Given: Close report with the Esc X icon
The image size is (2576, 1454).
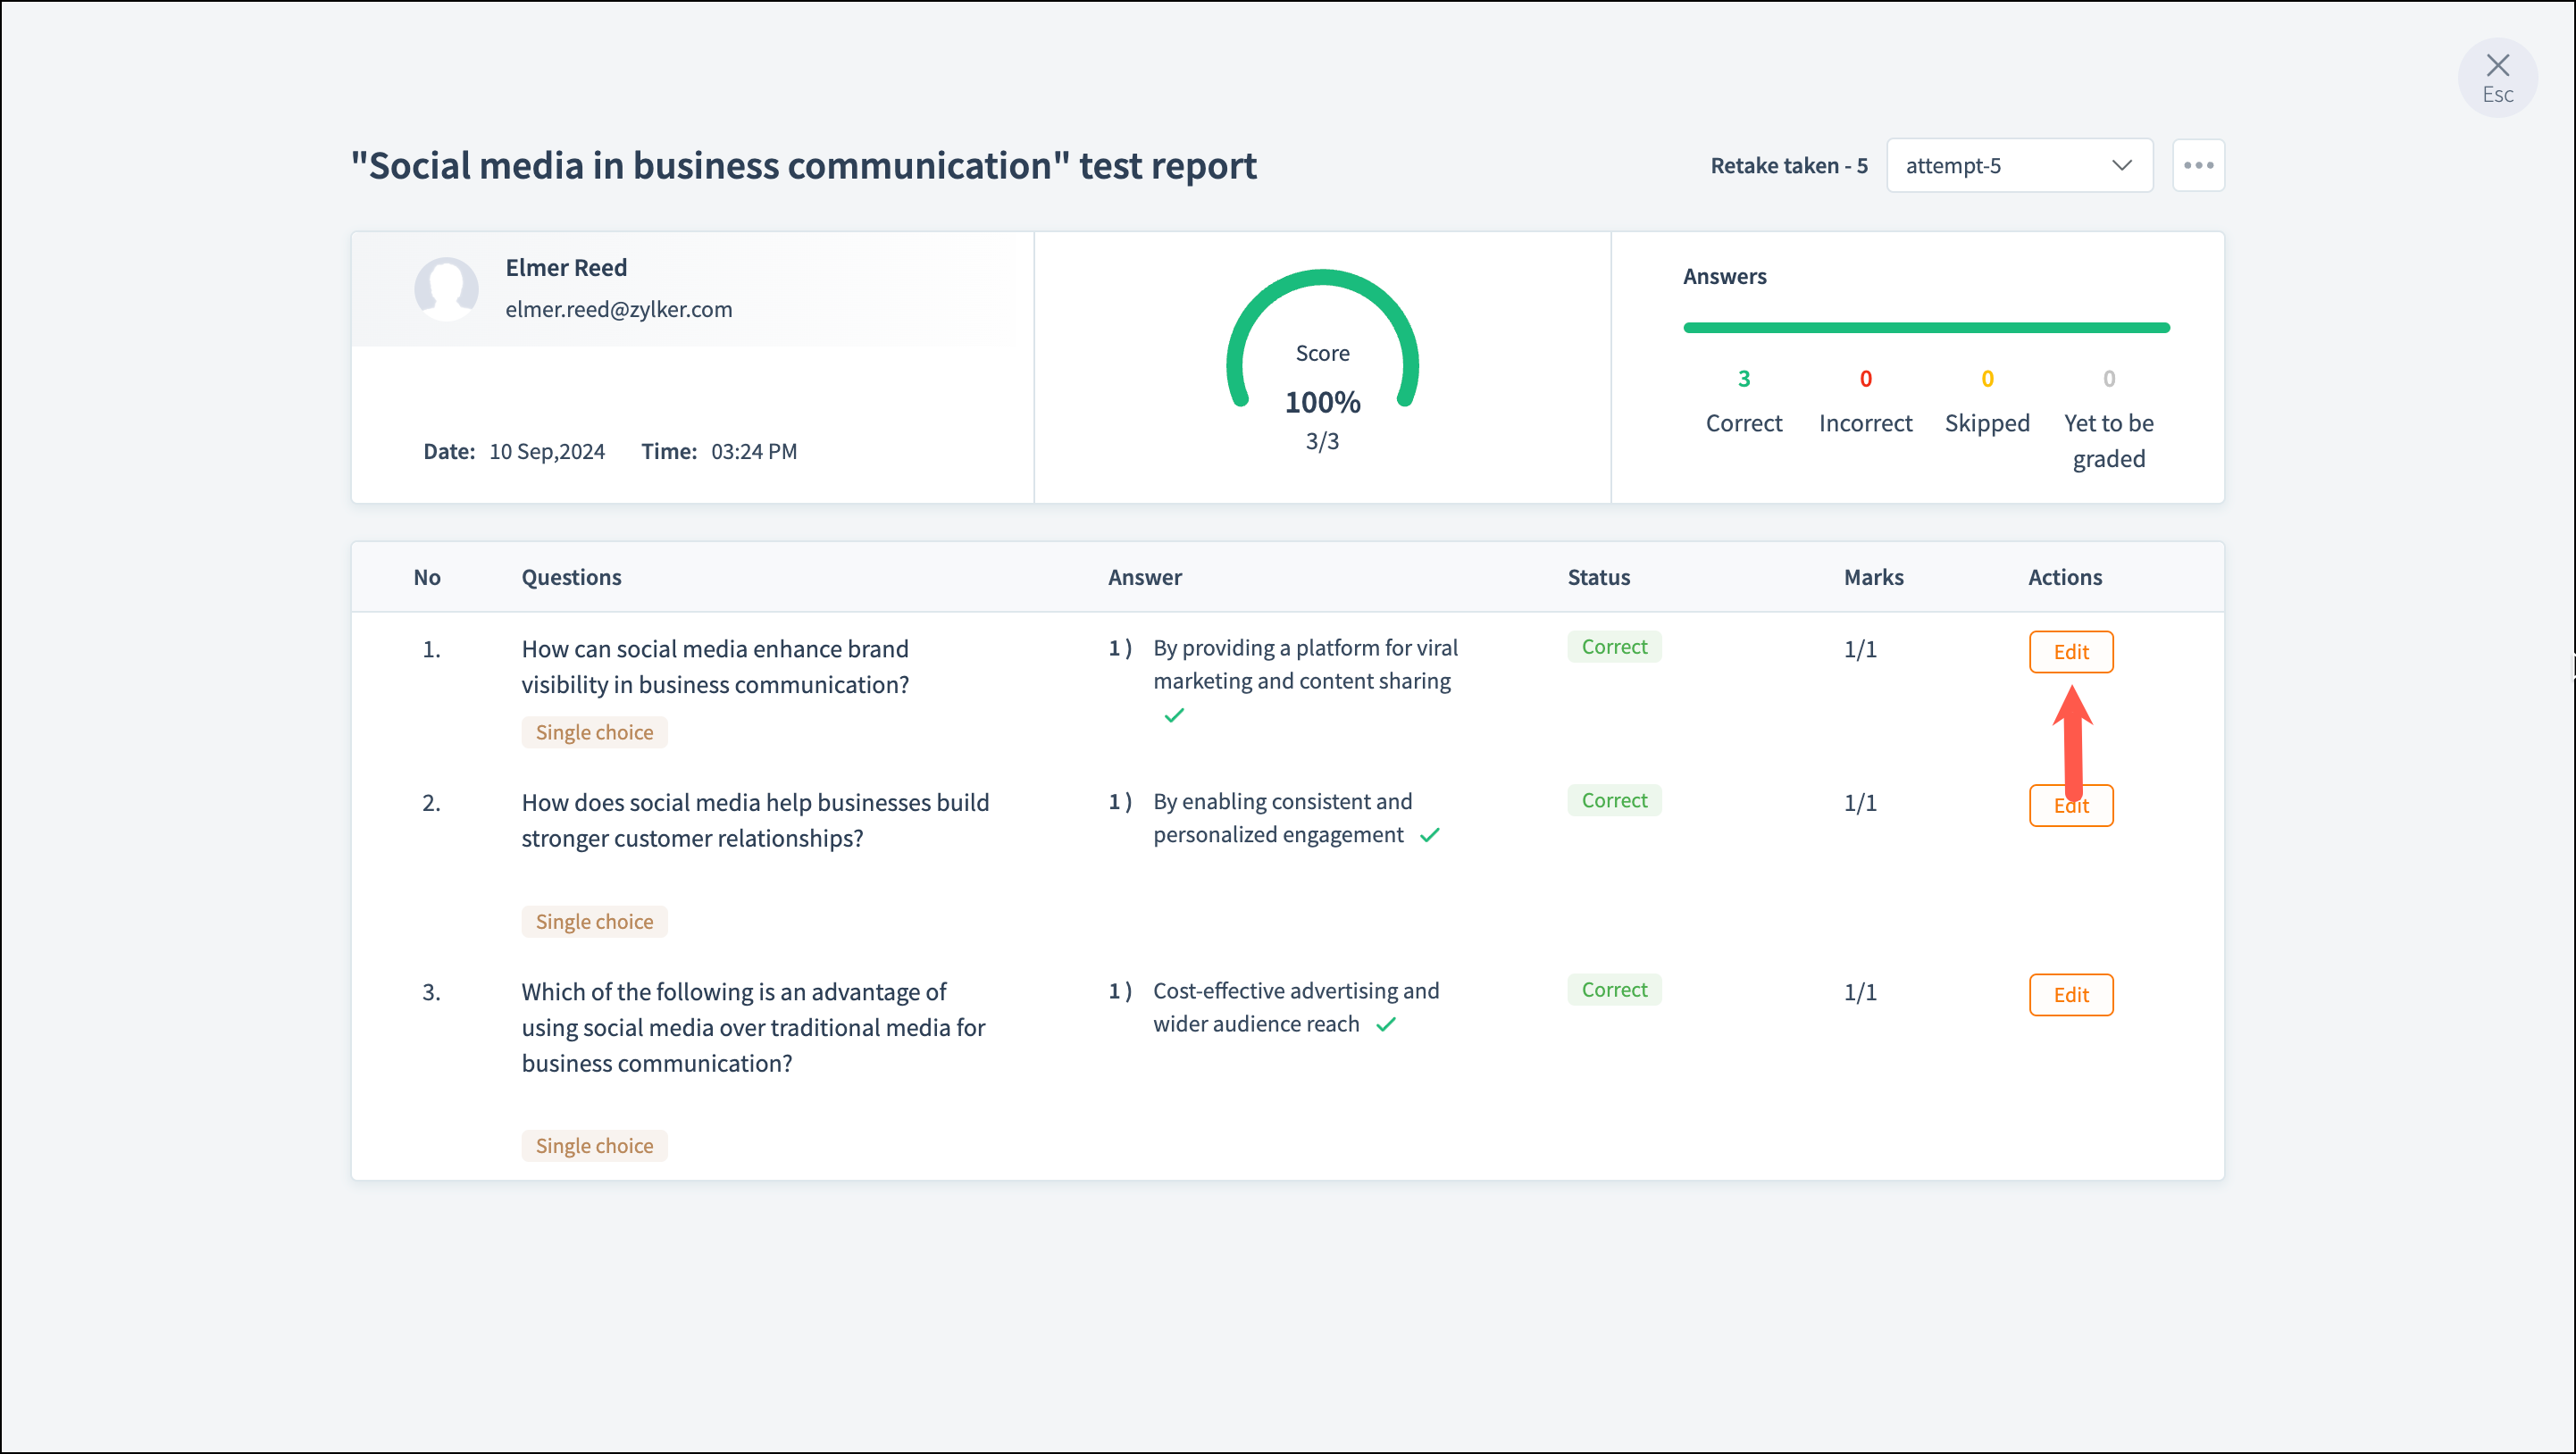Looking at the screenshot, I should tap(2497, 68).
